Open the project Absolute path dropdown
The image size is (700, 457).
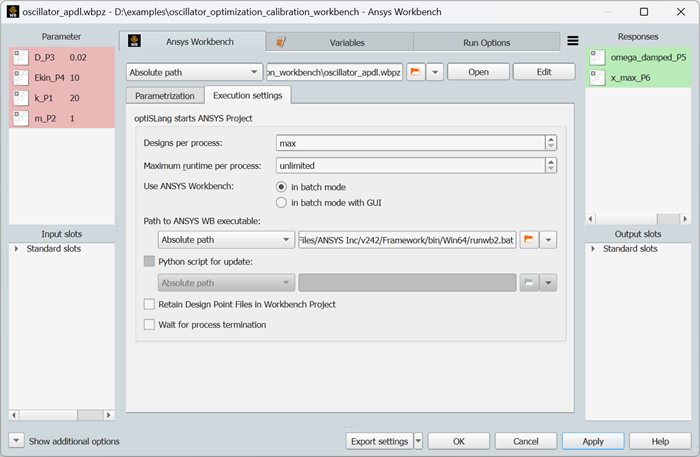[194, 72]
